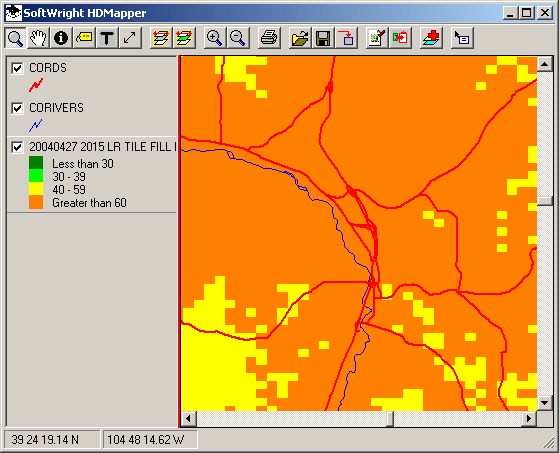Select the measure distance arrow tool

click(x=130, y=38)
